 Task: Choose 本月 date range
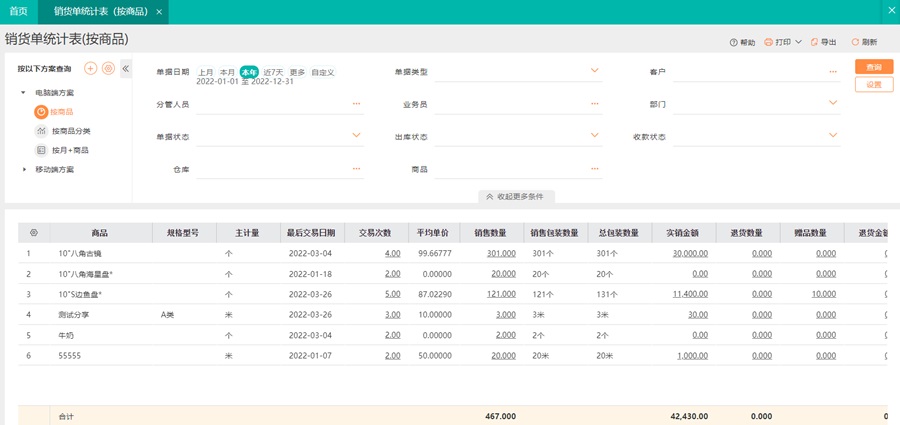pos(228,72)
